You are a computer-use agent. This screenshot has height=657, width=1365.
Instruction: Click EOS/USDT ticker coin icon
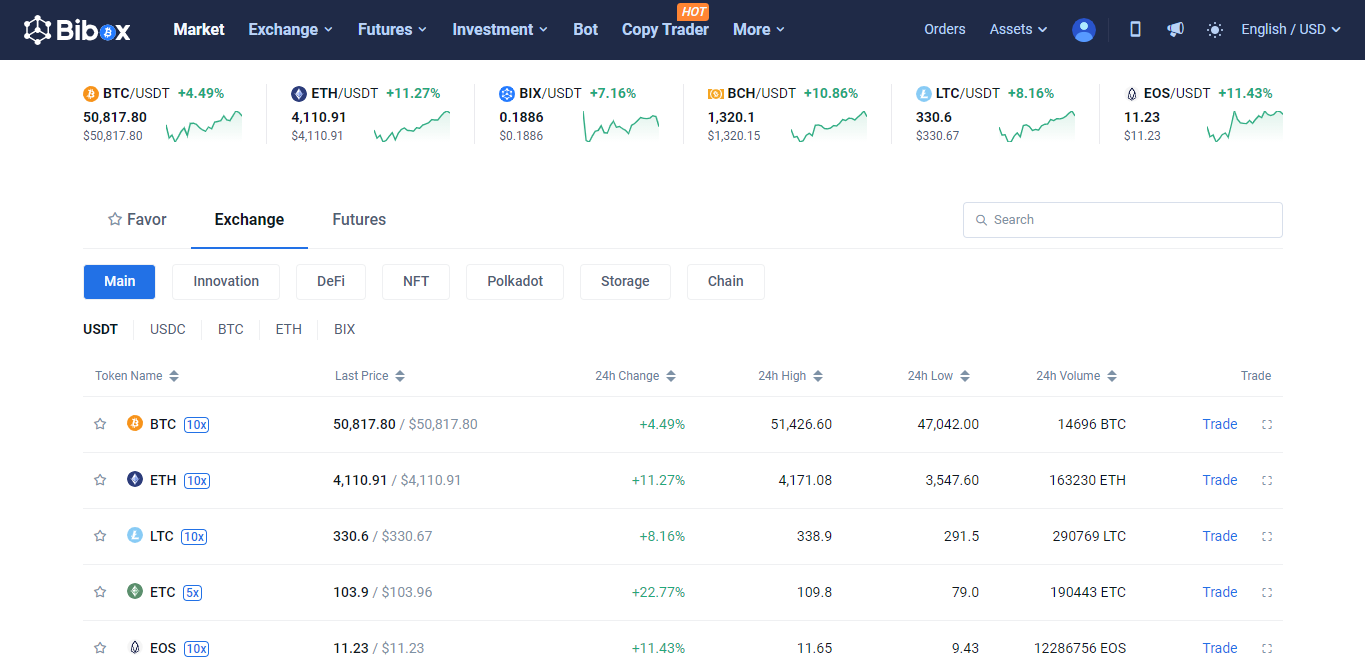click(1132, 94)
